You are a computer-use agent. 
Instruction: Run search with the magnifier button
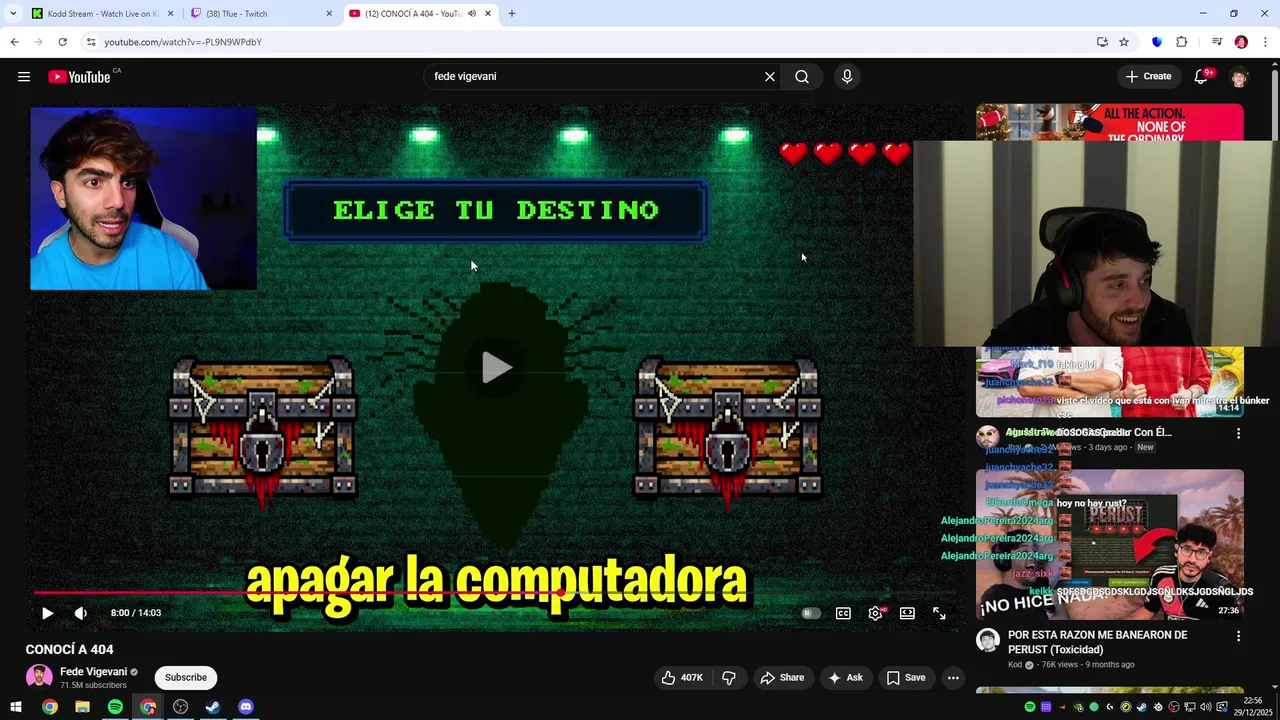[802, 77]
